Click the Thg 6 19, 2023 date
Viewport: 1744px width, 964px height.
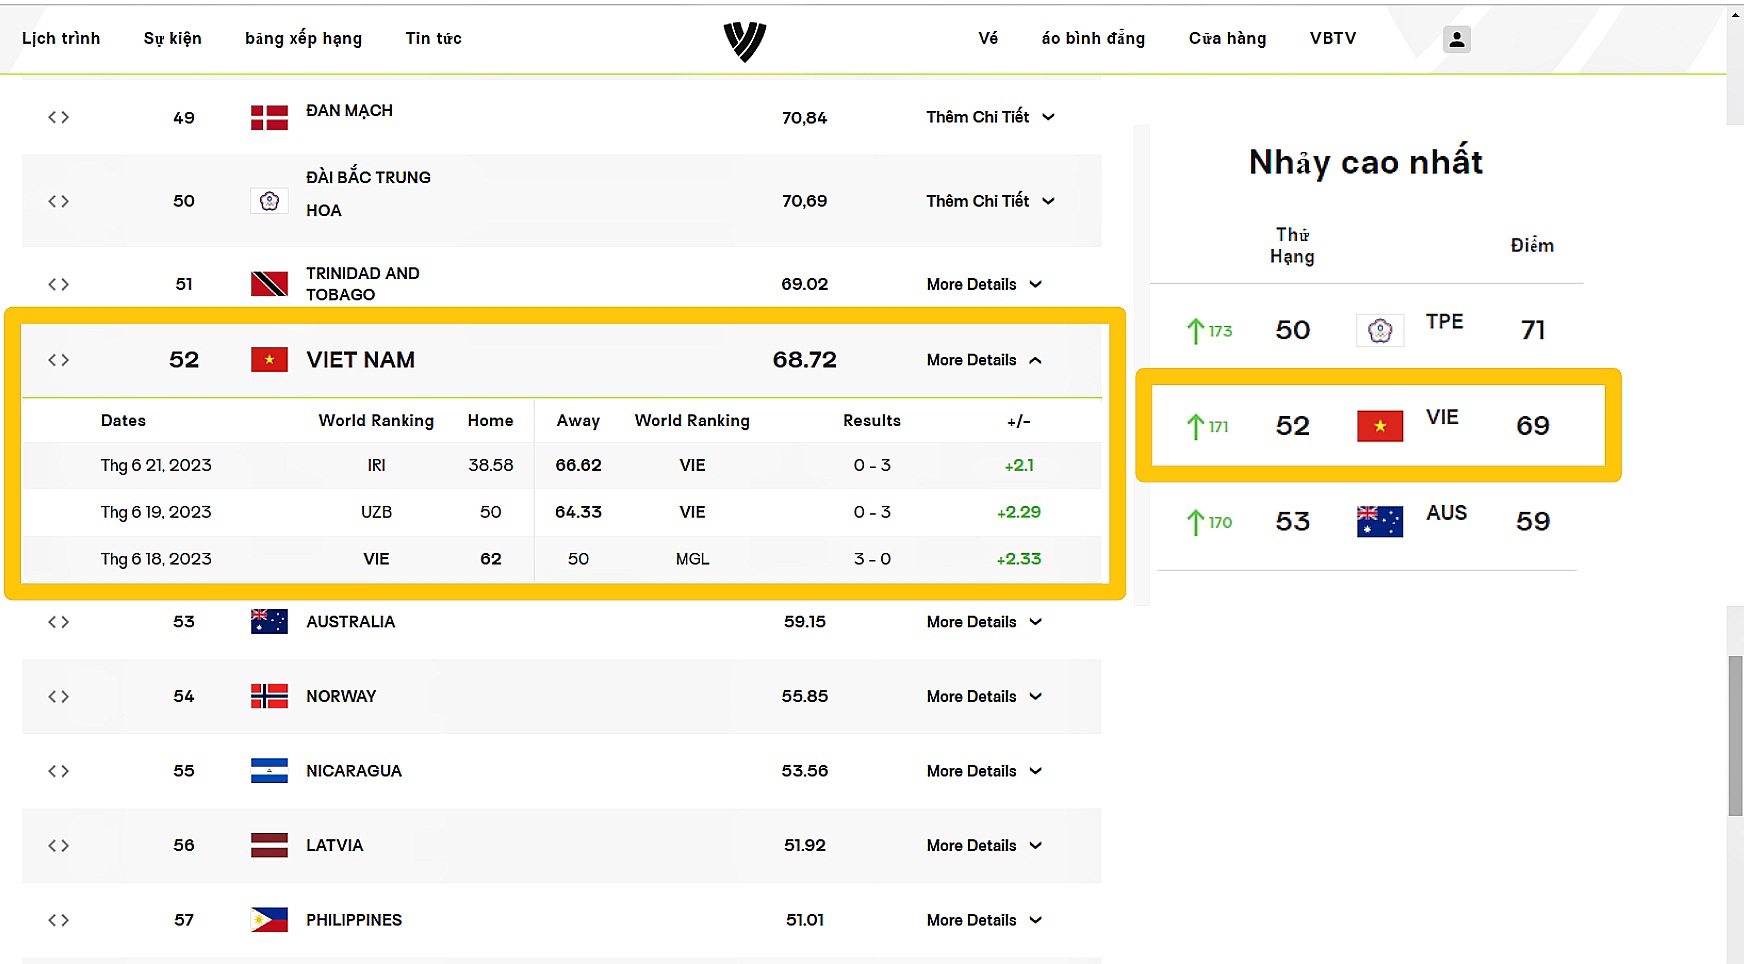tap(156, 512)
